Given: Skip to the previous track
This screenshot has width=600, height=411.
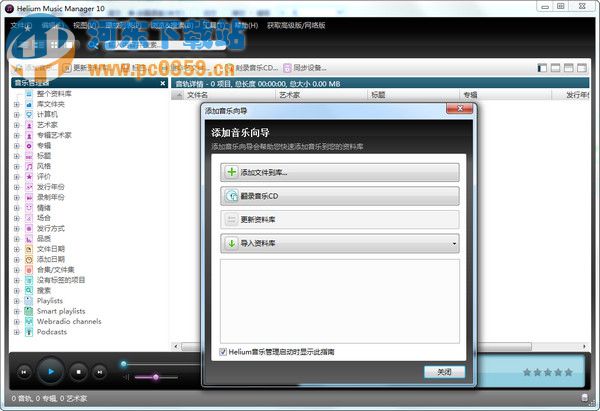Looking at the screenshot, I should click(x=24, y=372).
